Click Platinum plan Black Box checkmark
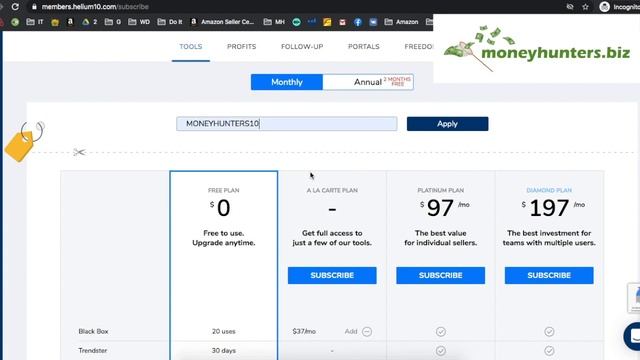The width and height of the screenshot is (640, 360). 441,331
